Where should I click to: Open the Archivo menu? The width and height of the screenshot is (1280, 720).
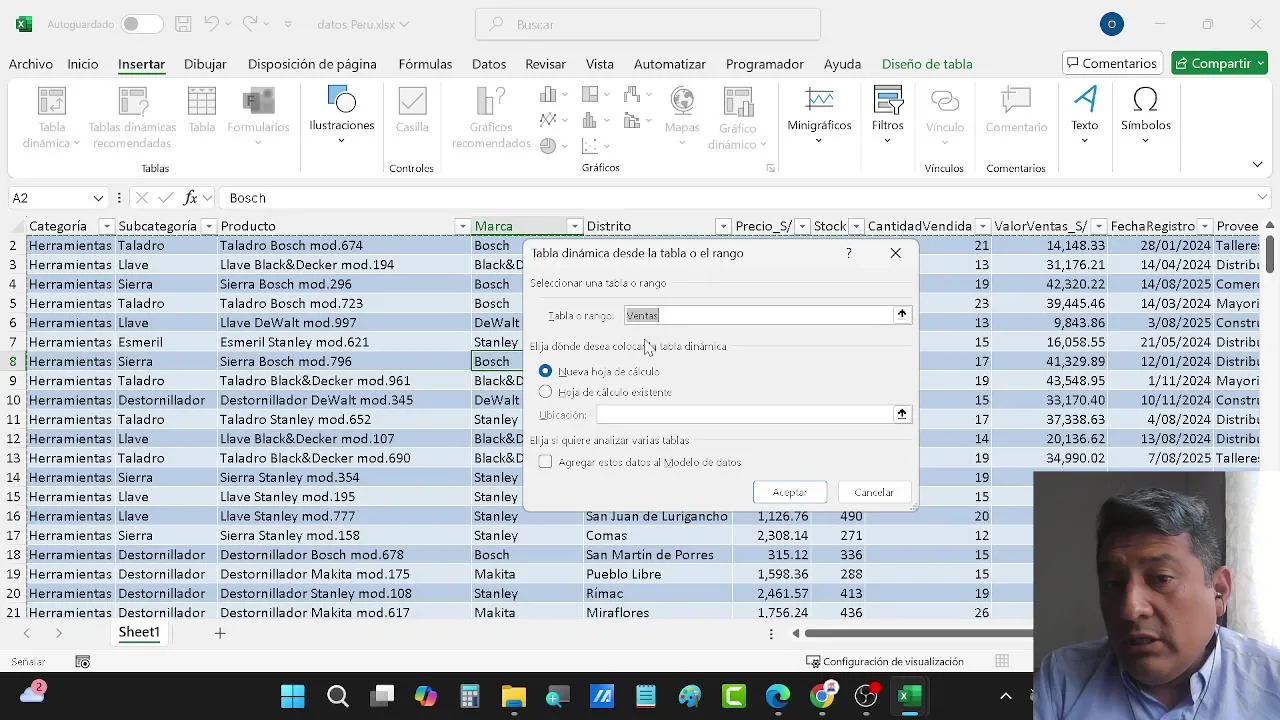(x=31, y=64)
